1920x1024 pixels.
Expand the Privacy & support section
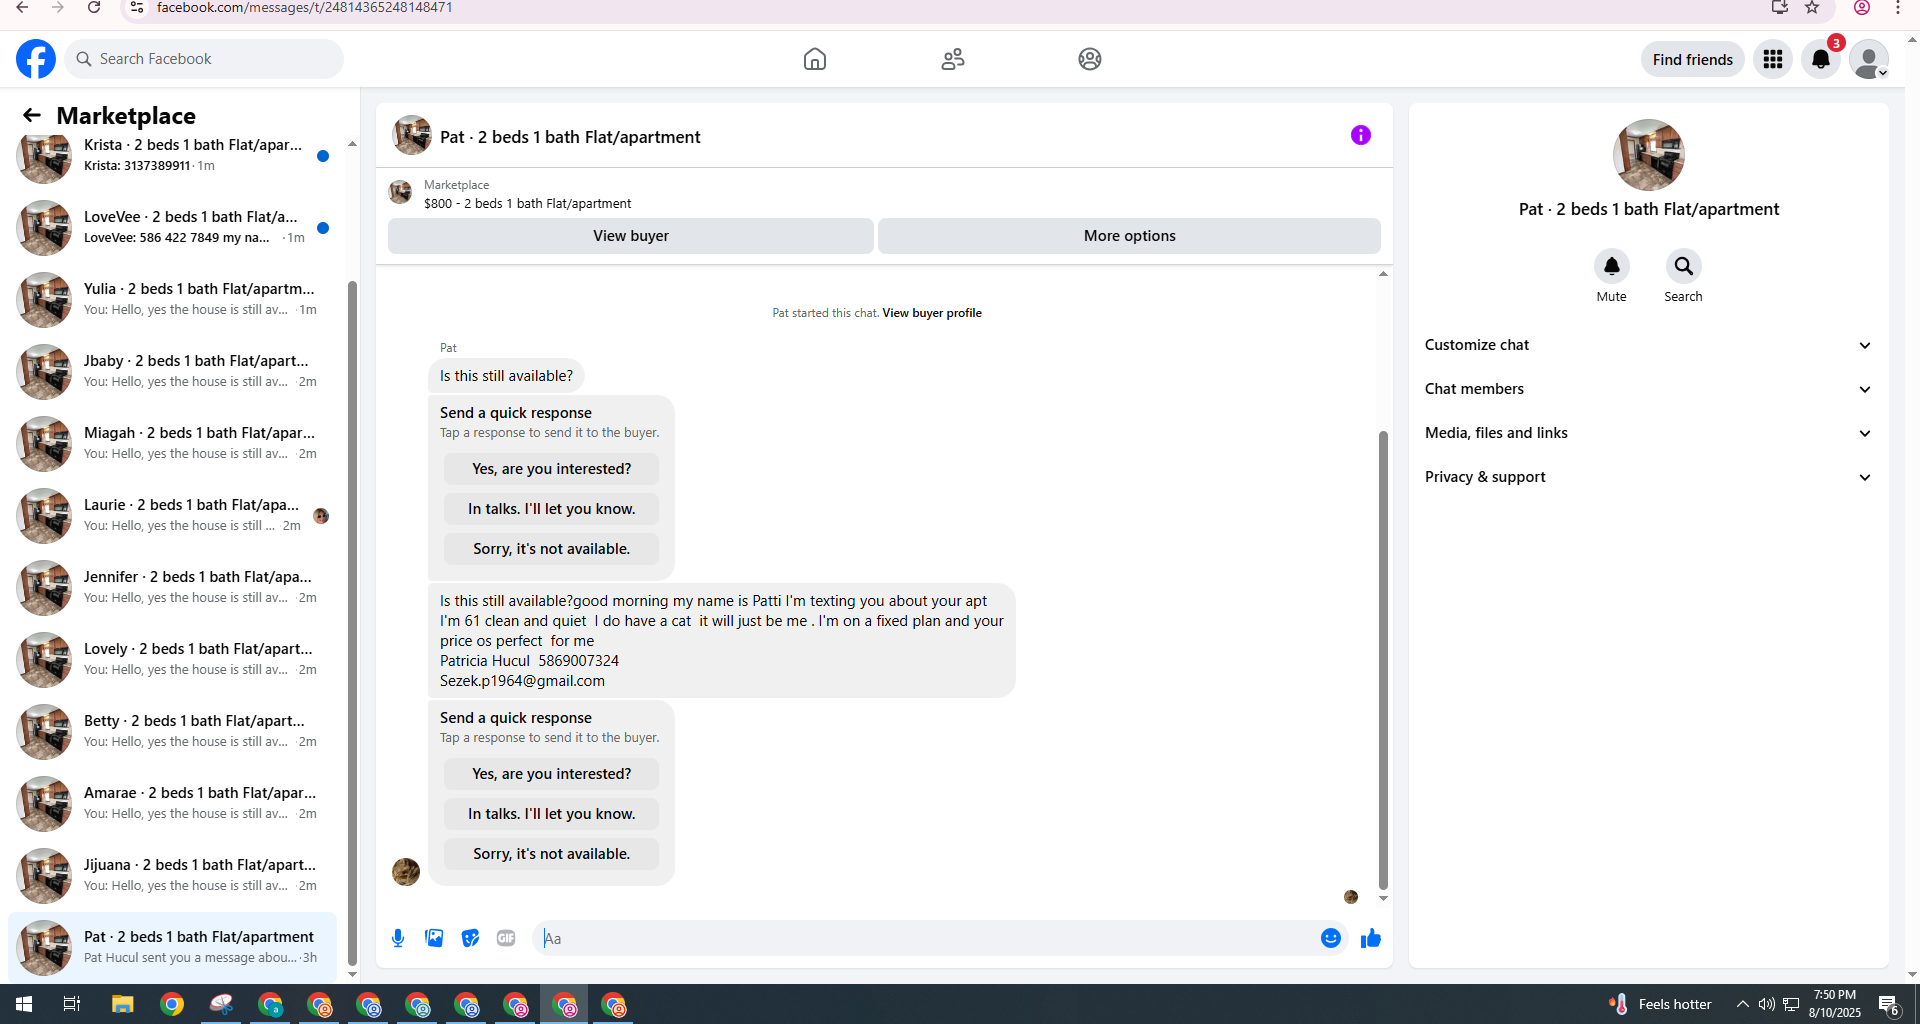tap(1648, 477)
